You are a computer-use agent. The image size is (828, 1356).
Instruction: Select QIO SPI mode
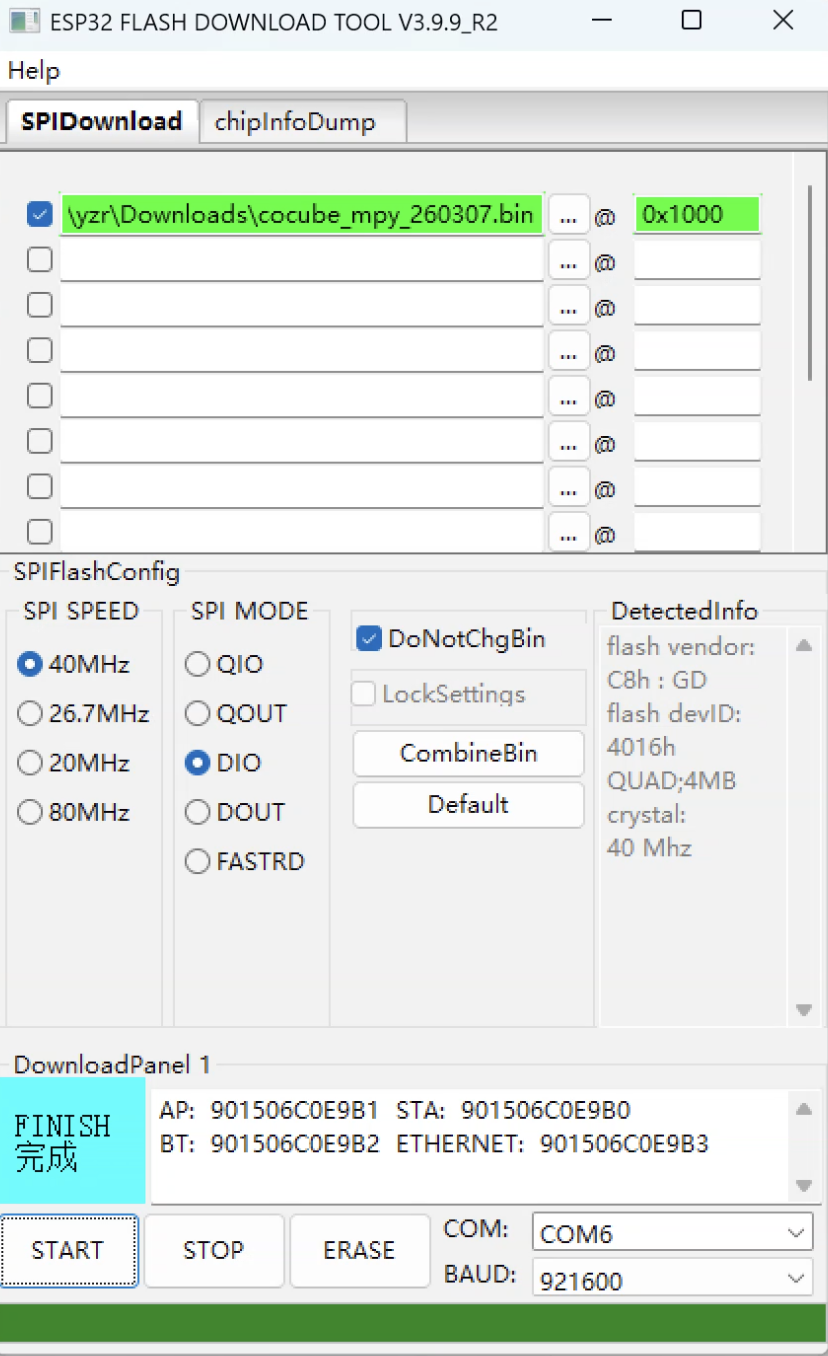198,664
